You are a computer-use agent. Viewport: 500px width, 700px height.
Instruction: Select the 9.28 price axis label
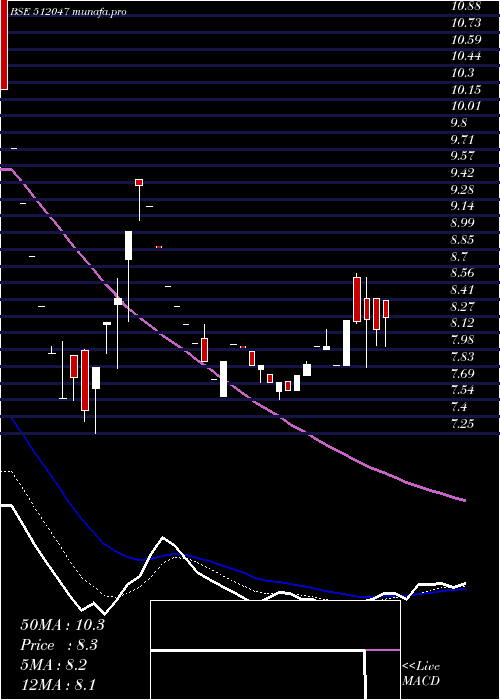[x=462, y=190]
